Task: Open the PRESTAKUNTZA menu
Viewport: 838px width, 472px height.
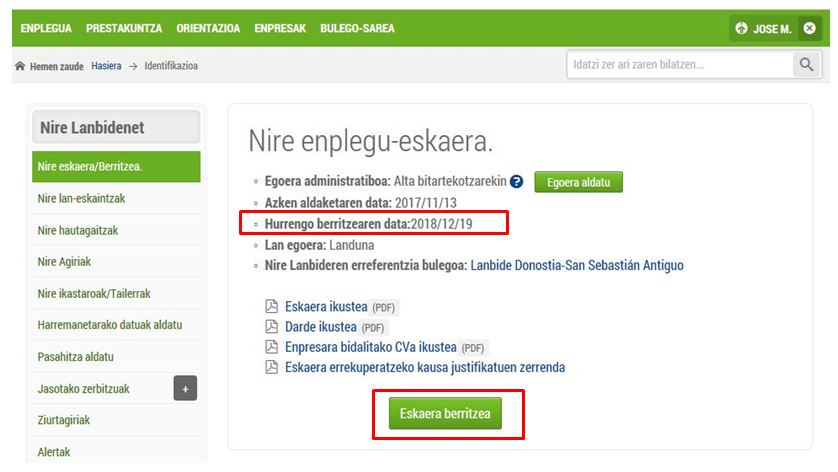Action: click(x=124, y=28)
